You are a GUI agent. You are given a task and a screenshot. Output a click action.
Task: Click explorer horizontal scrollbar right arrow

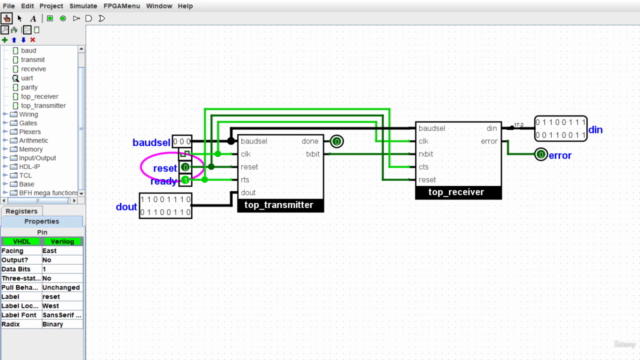tap(74, 201)
